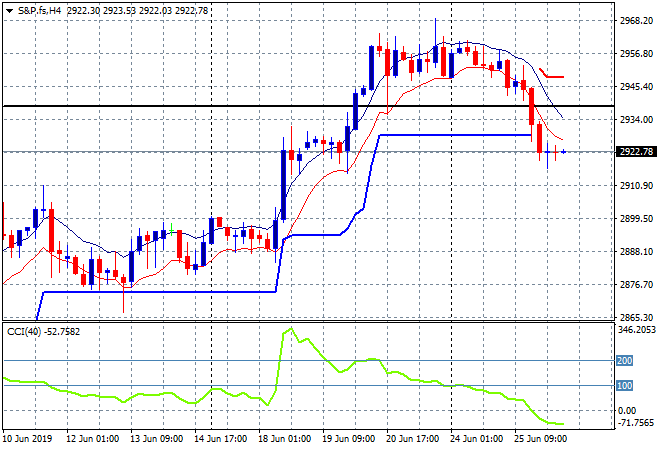Select the current price label 2922.78
Image resolution: width=660 pixels, height=450 pixels.
(636, 152)
